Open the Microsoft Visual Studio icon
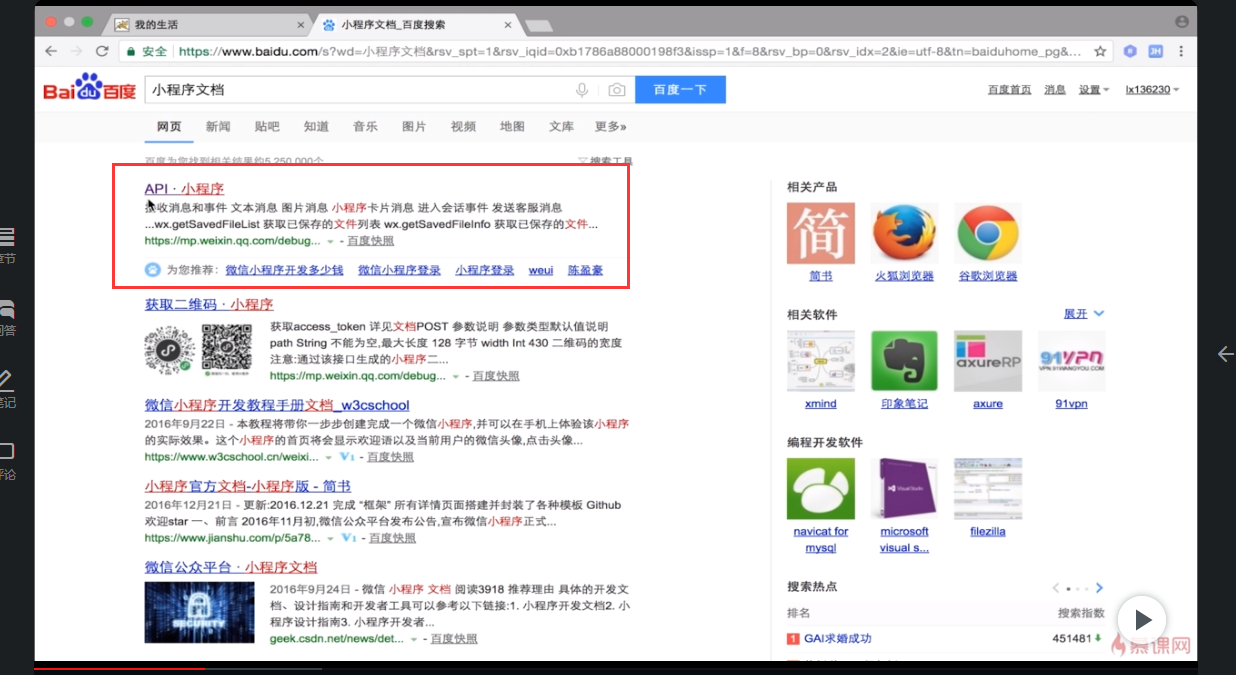The height and width of the screenshot is (675, 1236). click(x=904, y=489)
